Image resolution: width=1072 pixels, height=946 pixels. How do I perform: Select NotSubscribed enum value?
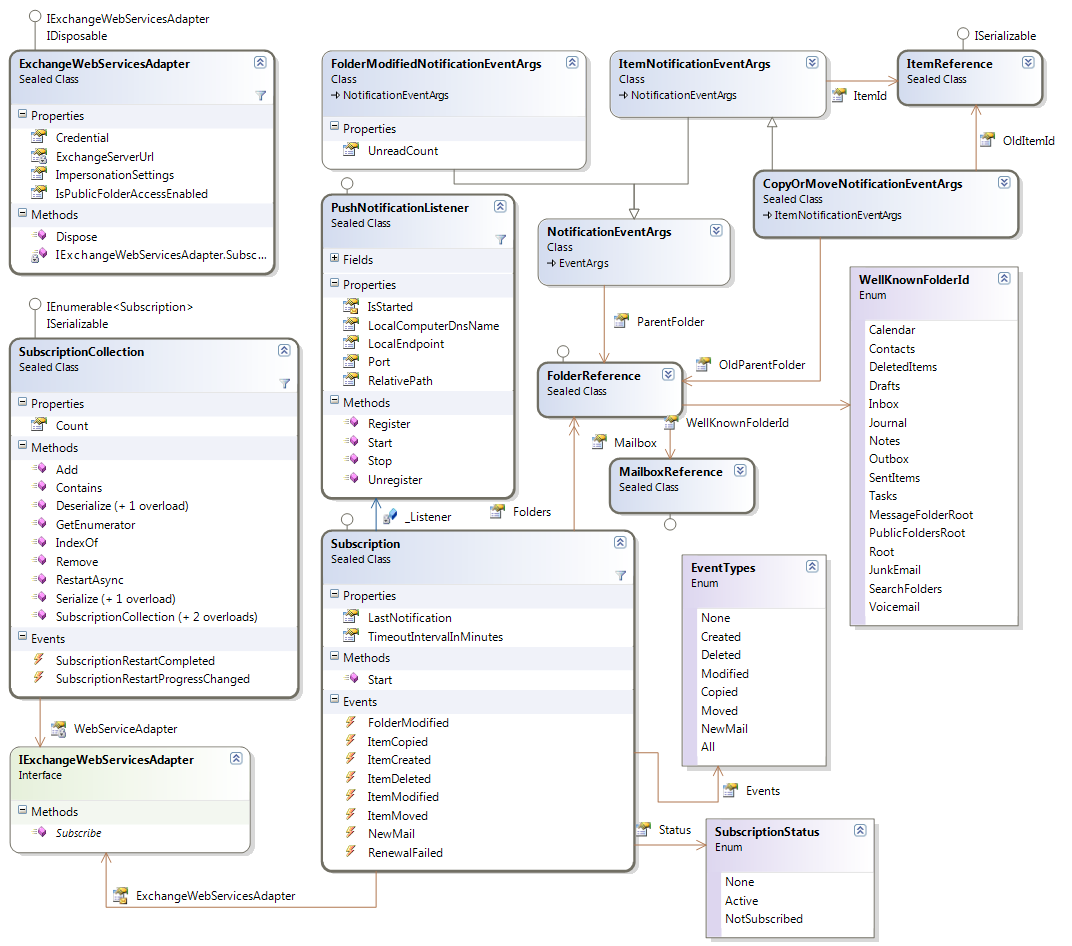click(764, 919)
